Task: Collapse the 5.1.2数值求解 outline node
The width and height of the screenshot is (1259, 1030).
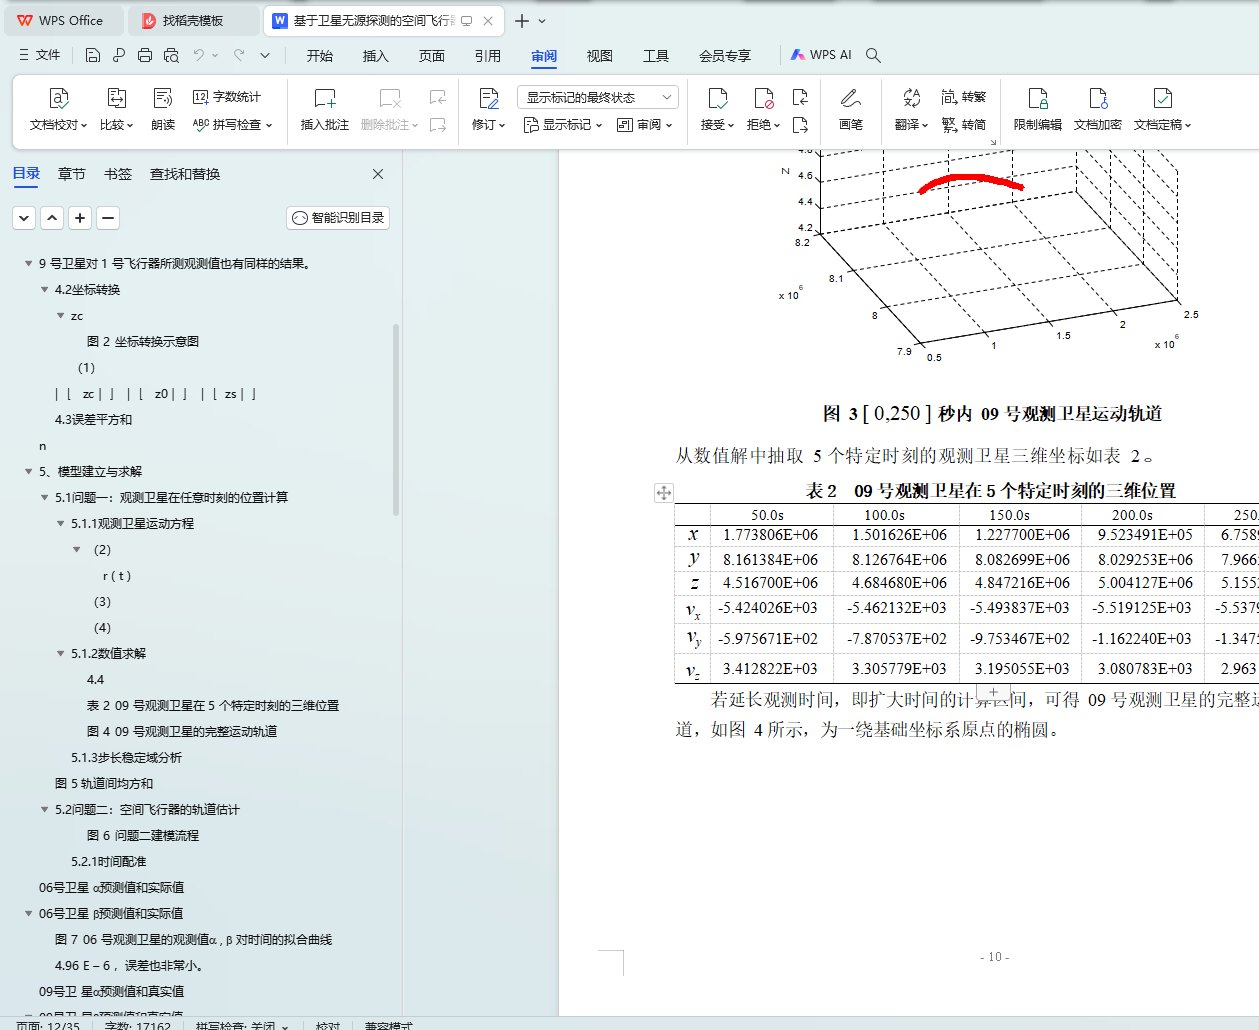Action: [60, 654]
